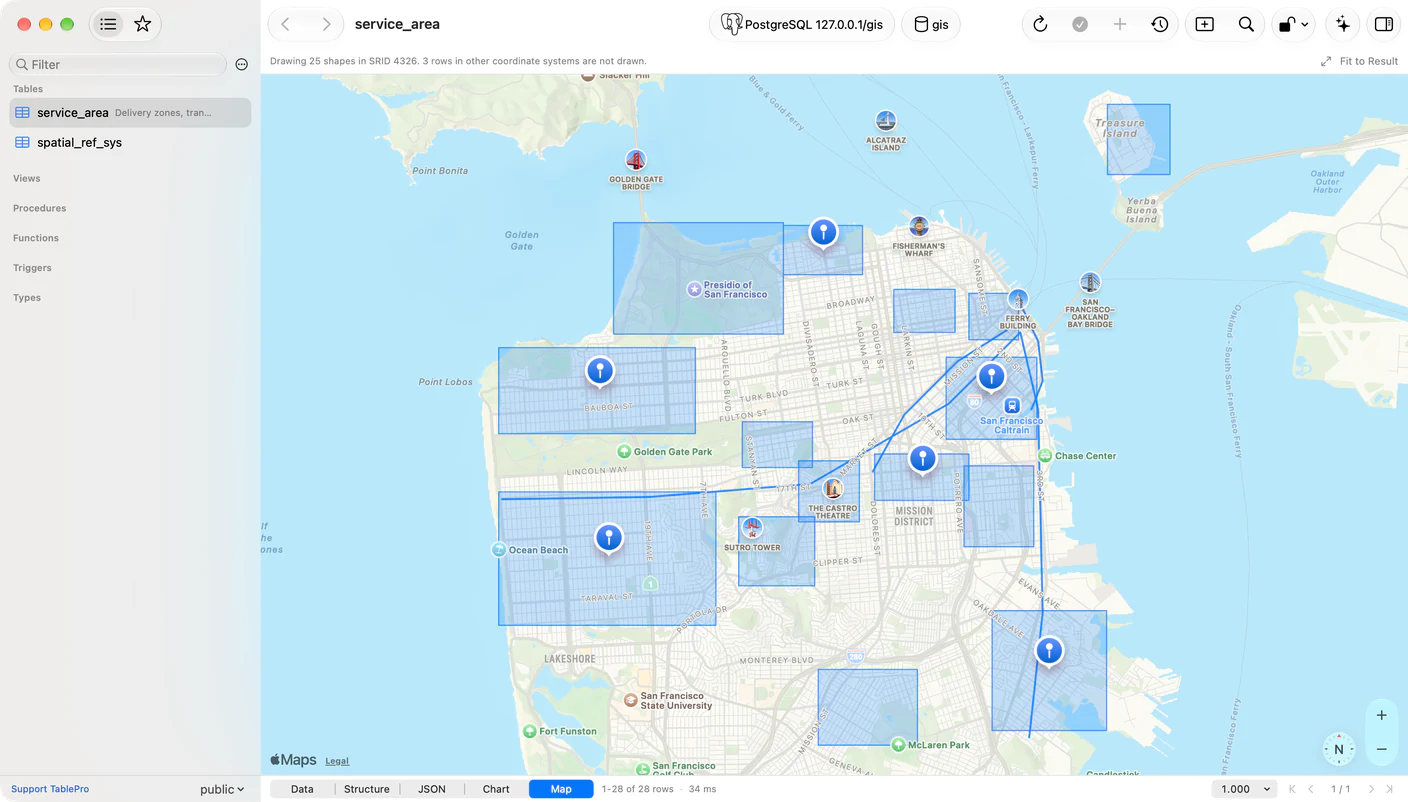Open the 1.000 row limit dropdown
Viewport: 1408px width, 802px height.
tap(1245, 789)
